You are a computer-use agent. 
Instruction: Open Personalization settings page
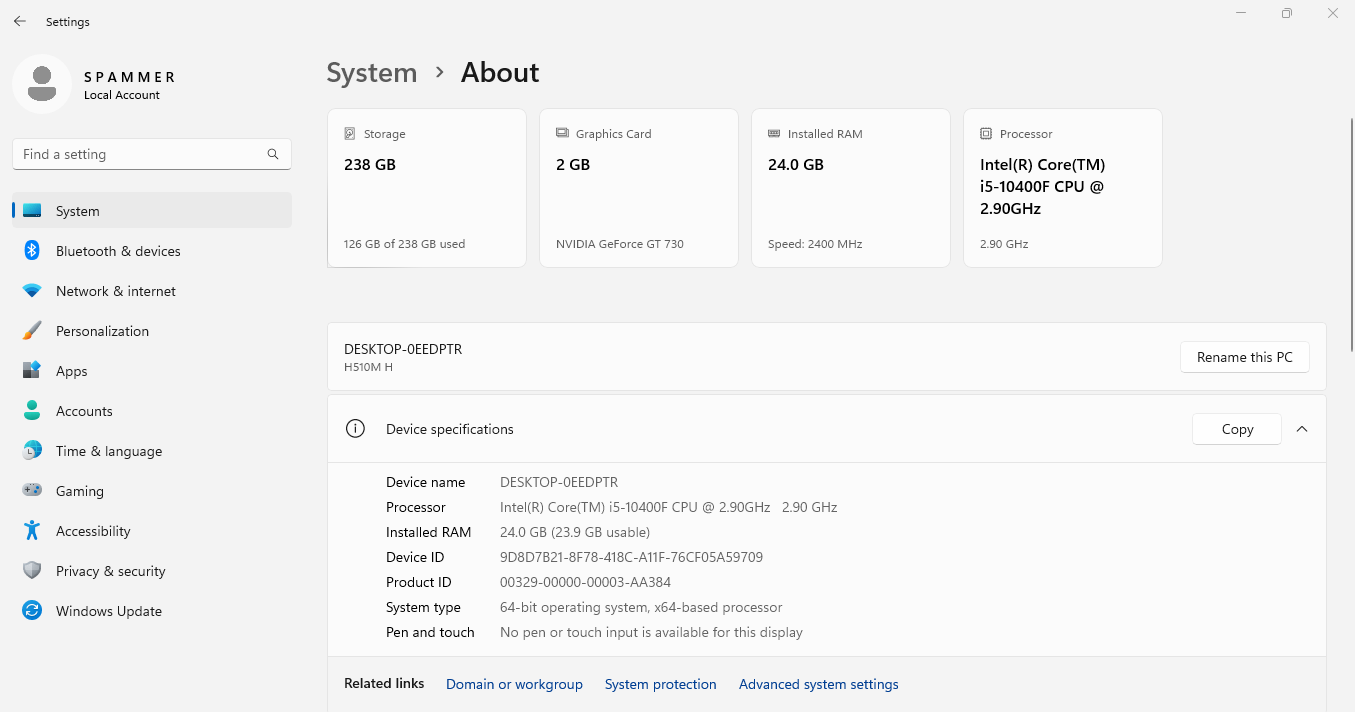(152, 331)
